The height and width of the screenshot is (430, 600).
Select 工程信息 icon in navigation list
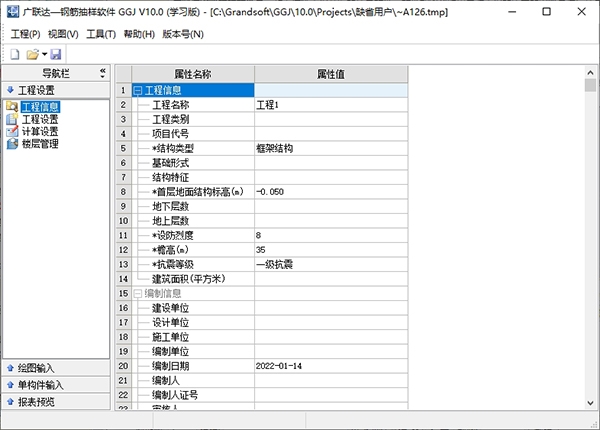[x=12, y=106]
